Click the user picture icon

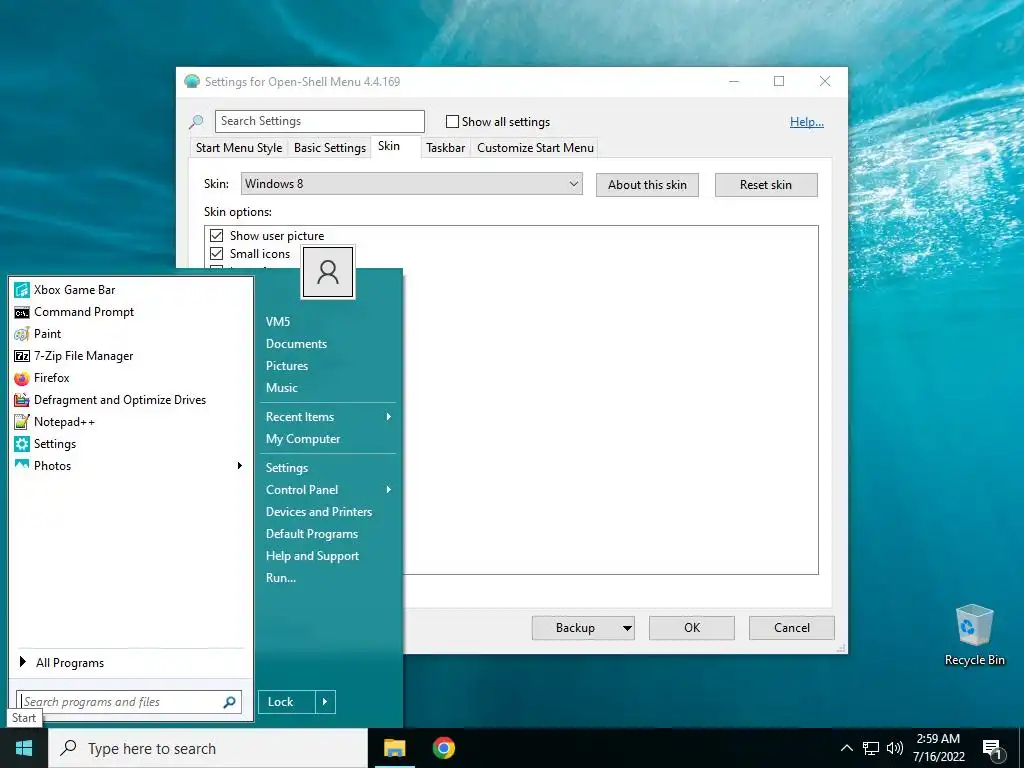click(x=328, y=272)
